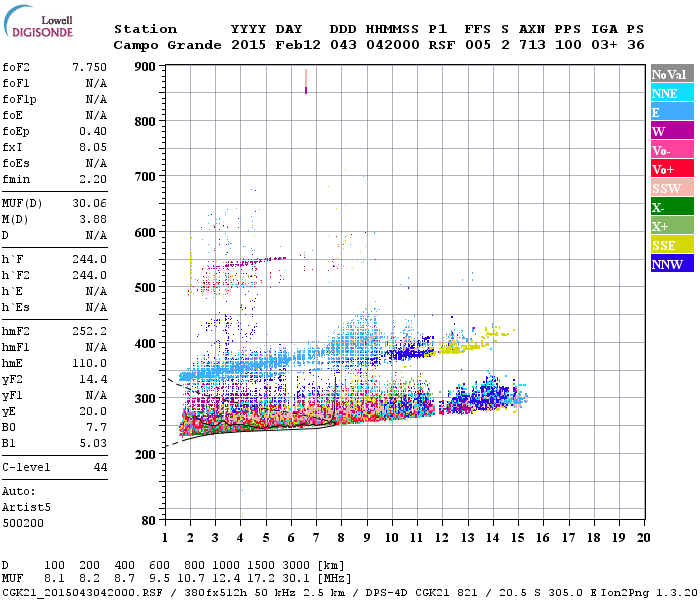700x600 pixels.
Task: Click the RSF program value
Action: 442,45
